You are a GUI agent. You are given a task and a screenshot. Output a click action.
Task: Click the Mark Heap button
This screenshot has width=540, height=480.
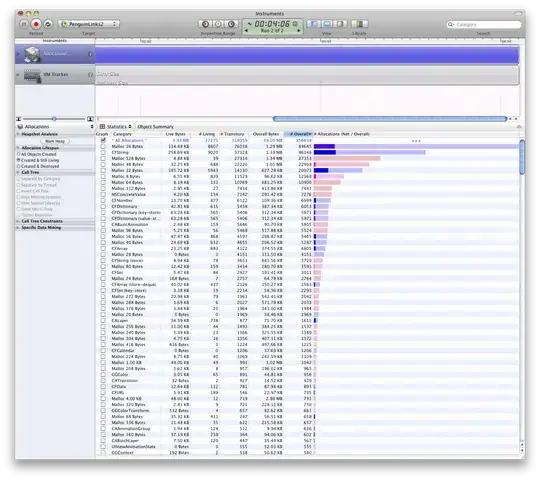[55, 141]
